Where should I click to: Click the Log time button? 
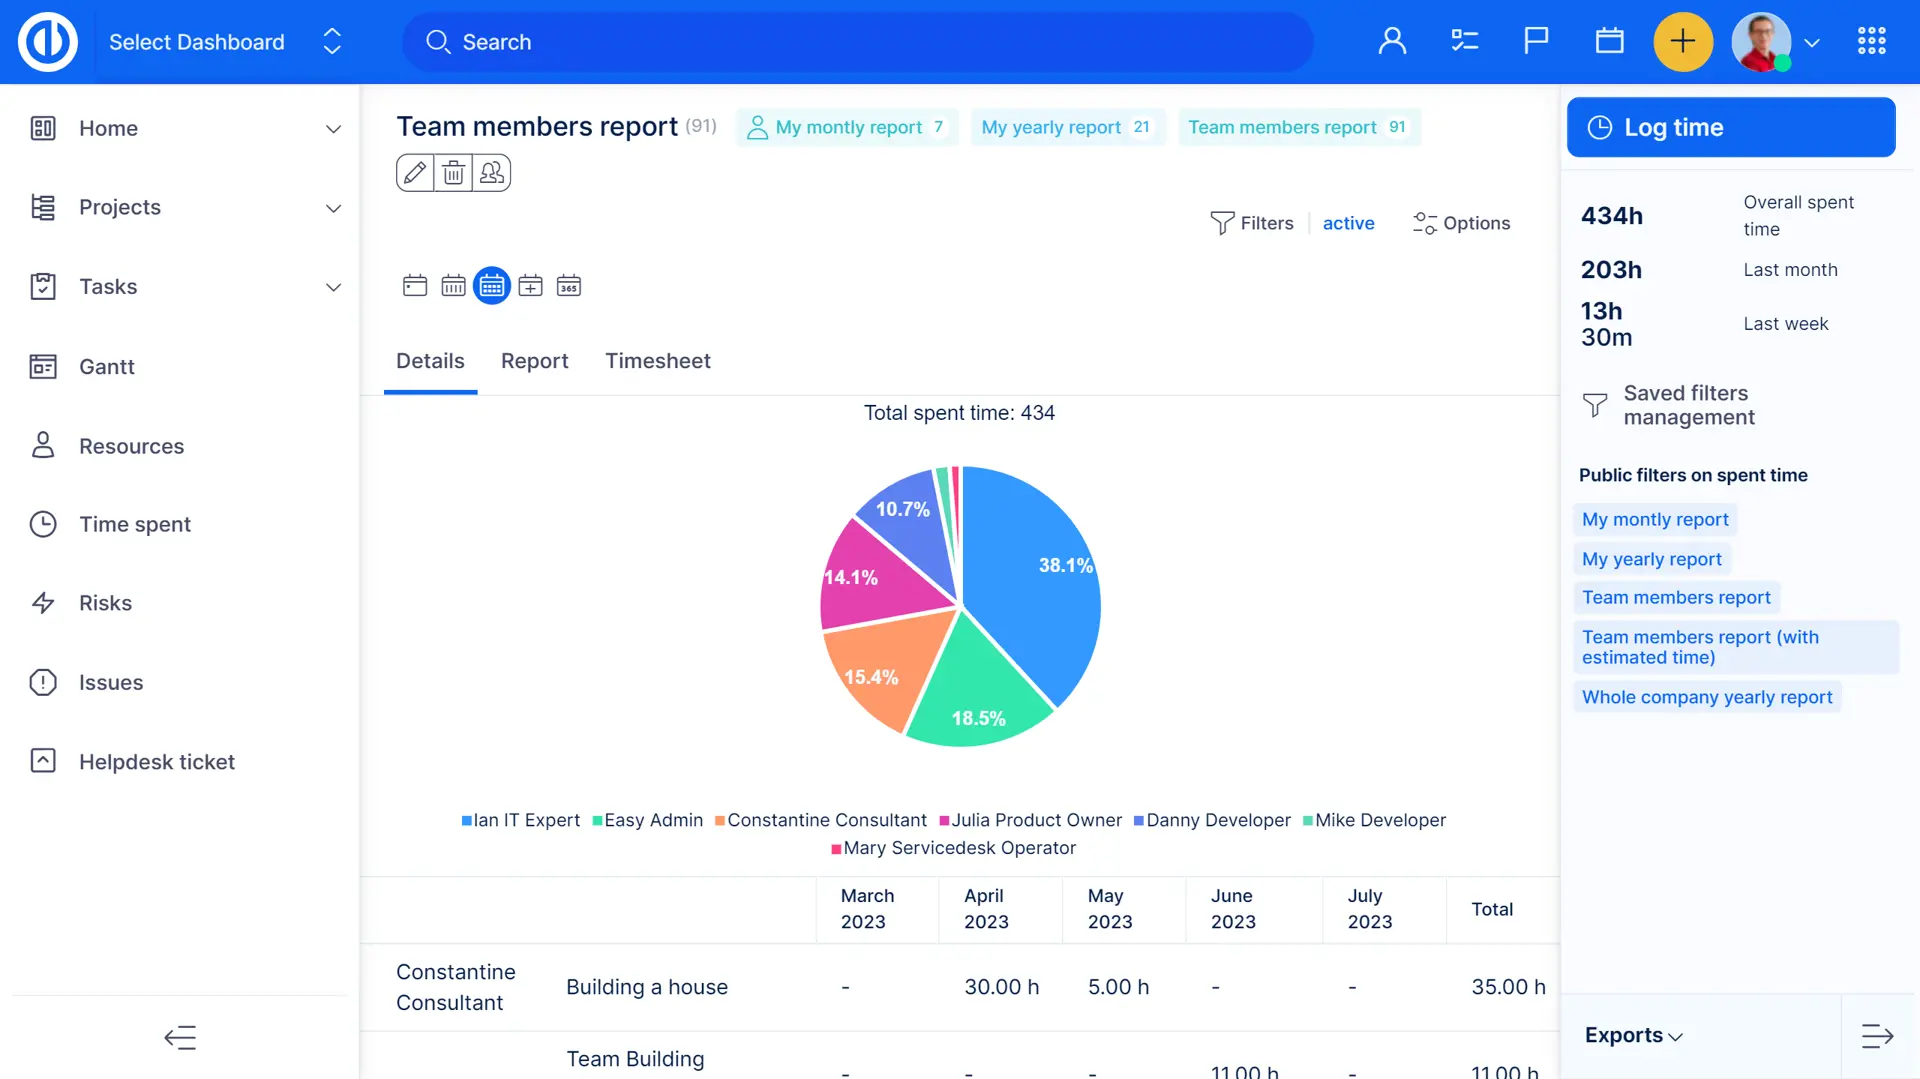(1730, 127)
